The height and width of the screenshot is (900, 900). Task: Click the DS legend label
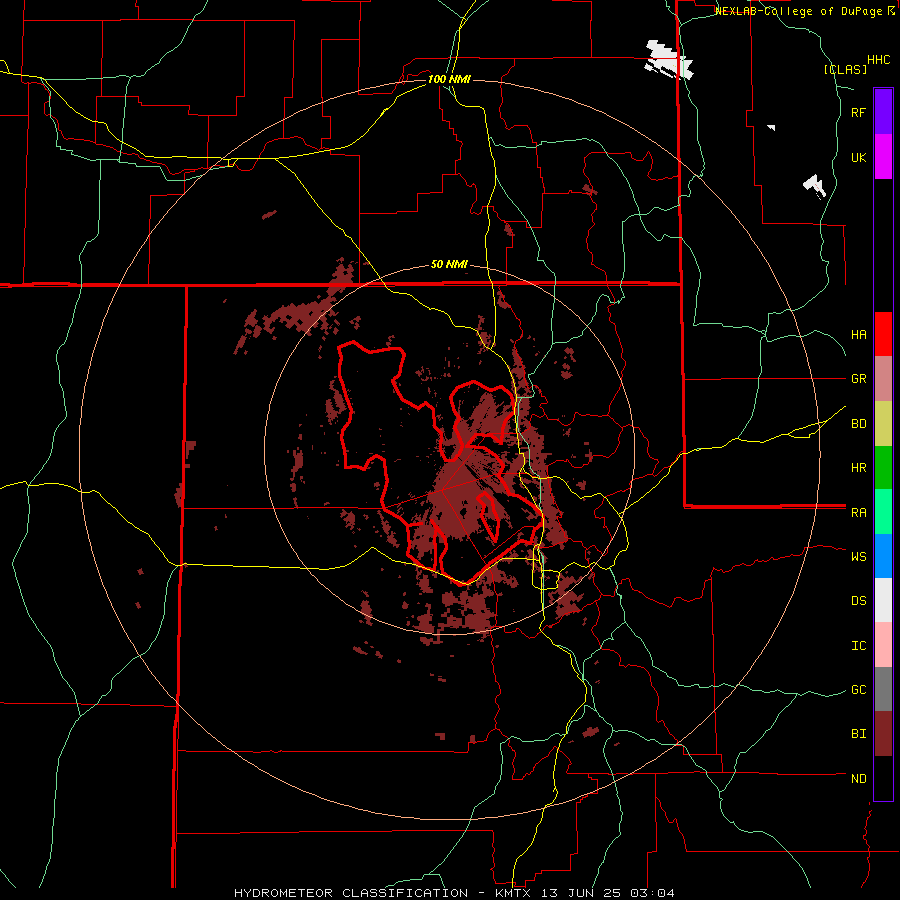(x=858, y=601)
